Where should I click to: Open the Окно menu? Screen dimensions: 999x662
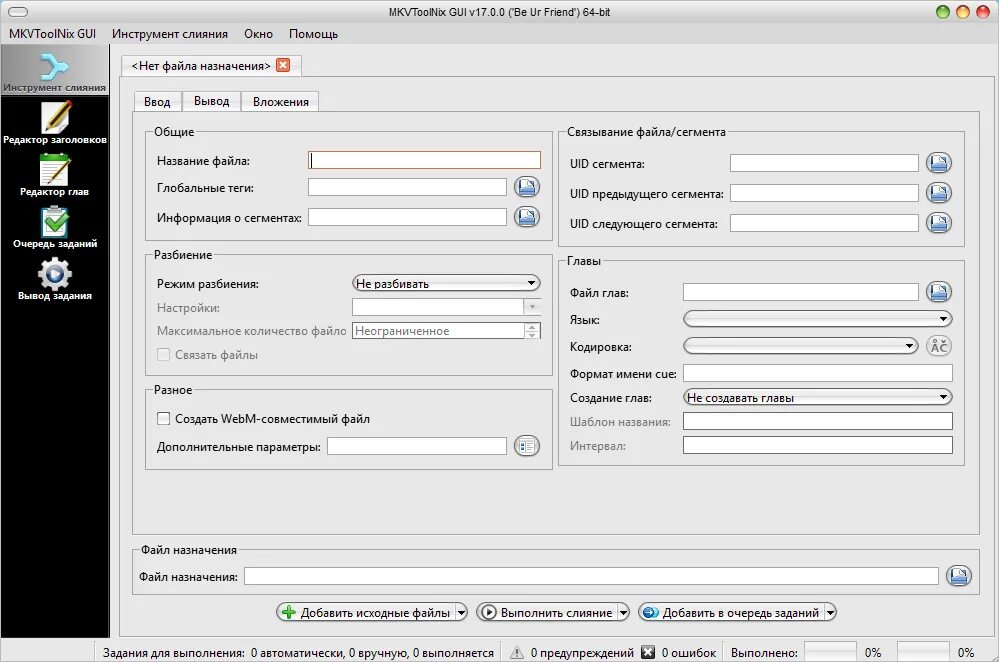[258, 34]
